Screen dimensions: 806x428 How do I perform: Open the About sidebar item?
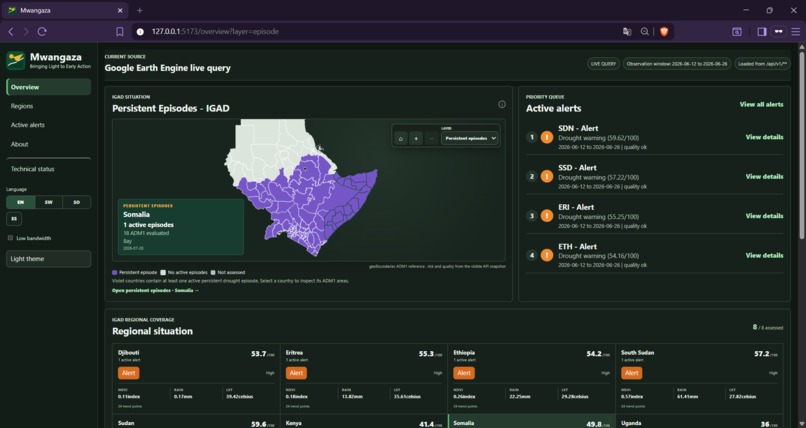tap(48, 144)
